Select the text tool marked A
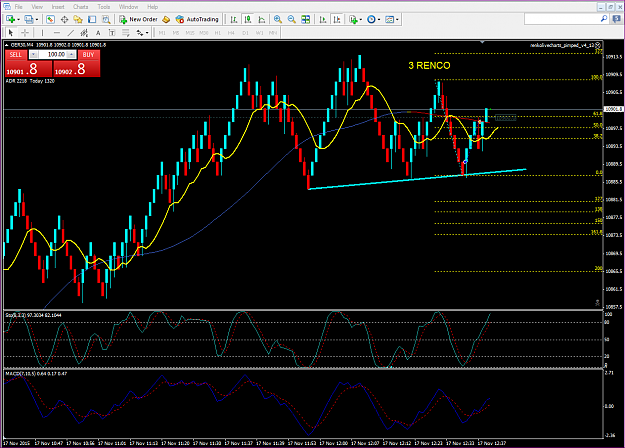This screenshot has height=448, width=625. (x=98, y=33)
